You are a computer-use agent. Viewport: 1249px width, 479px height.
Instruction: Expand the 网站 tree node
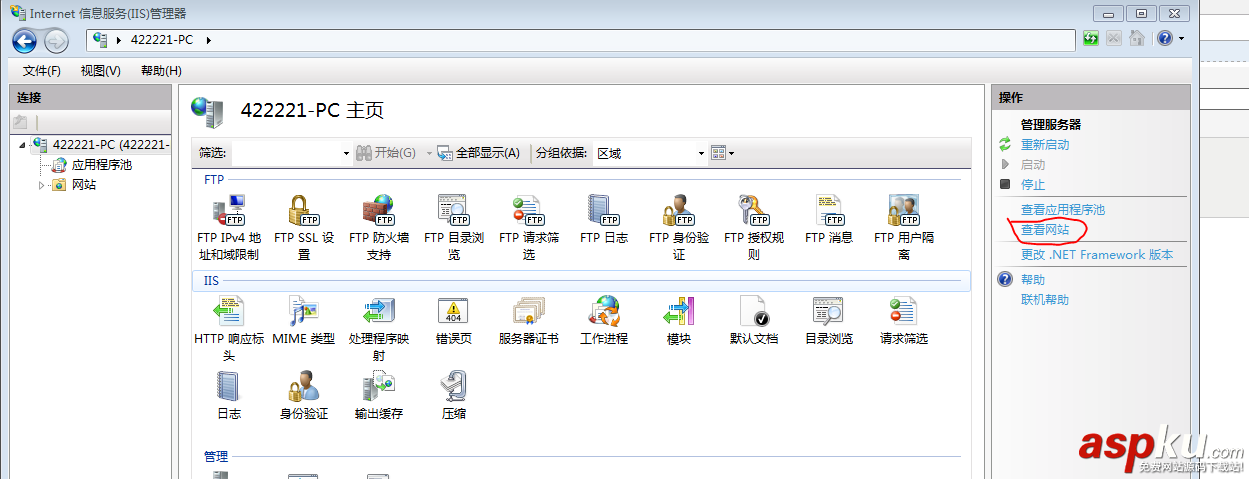(x=41, y=185)
